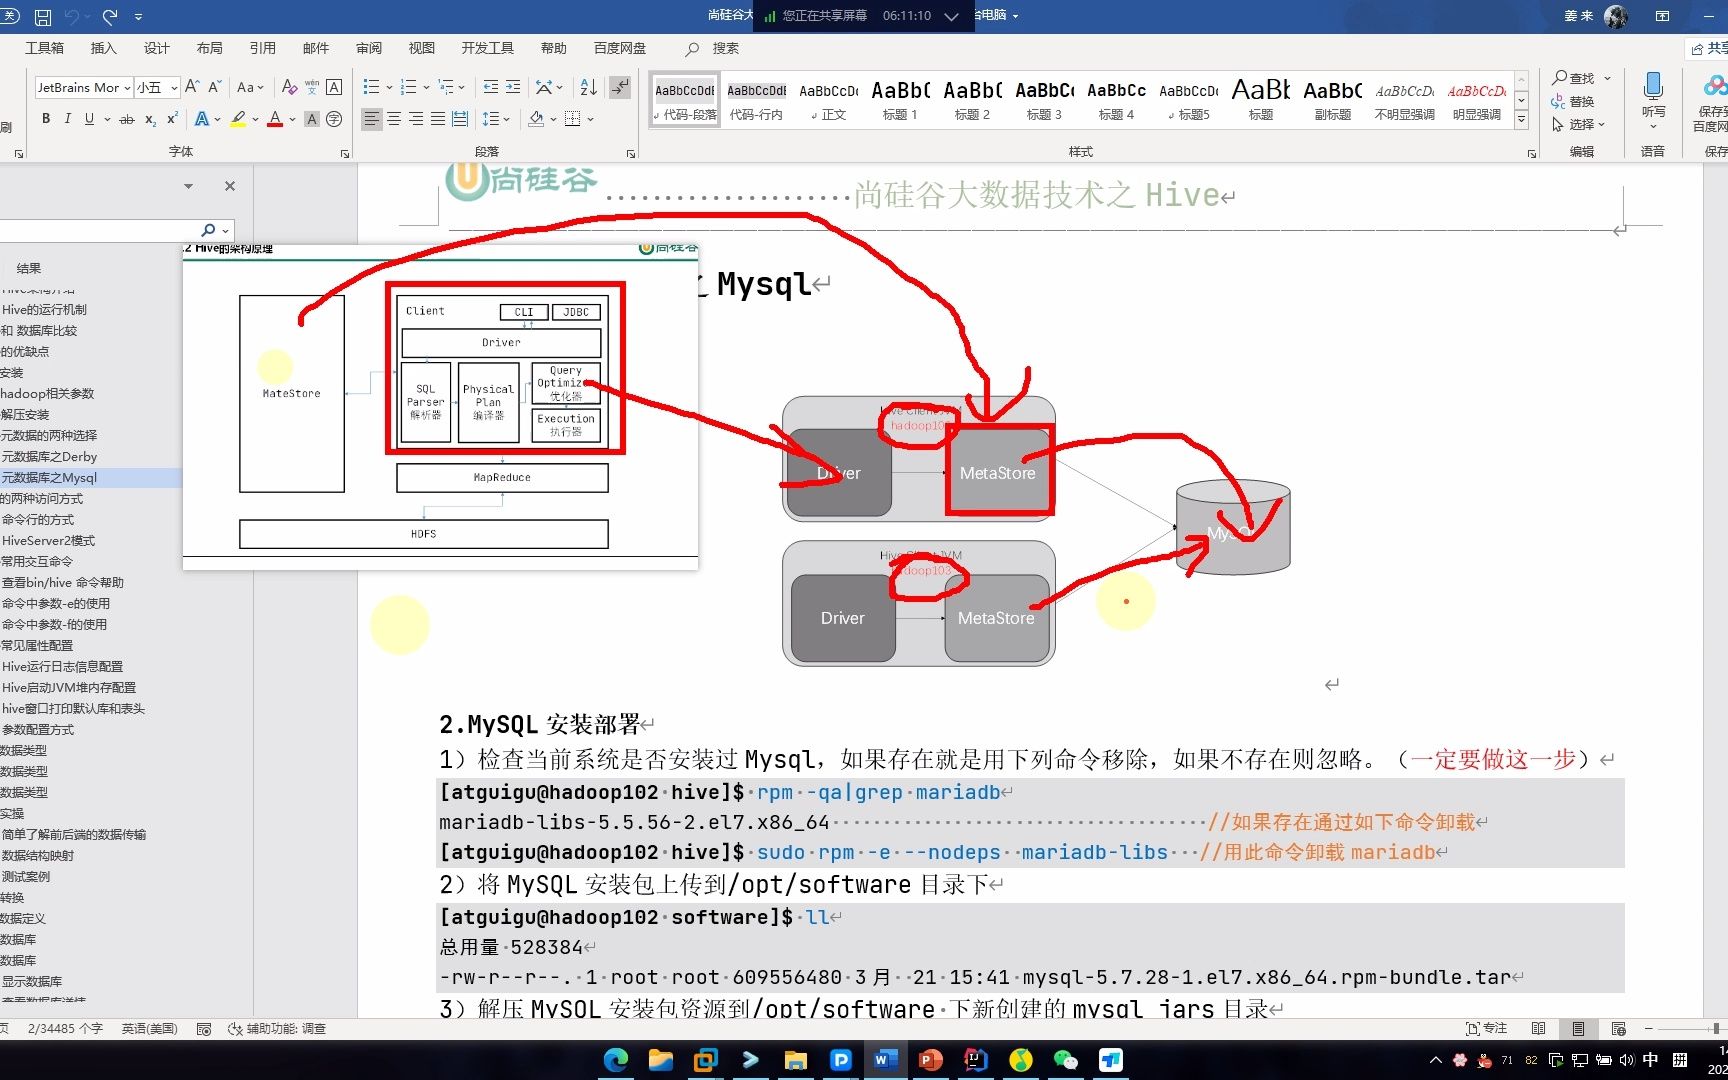Click the Clear All Formatting icon
The width and height of the screenshot is (1728, 1080).
[289, 87]
